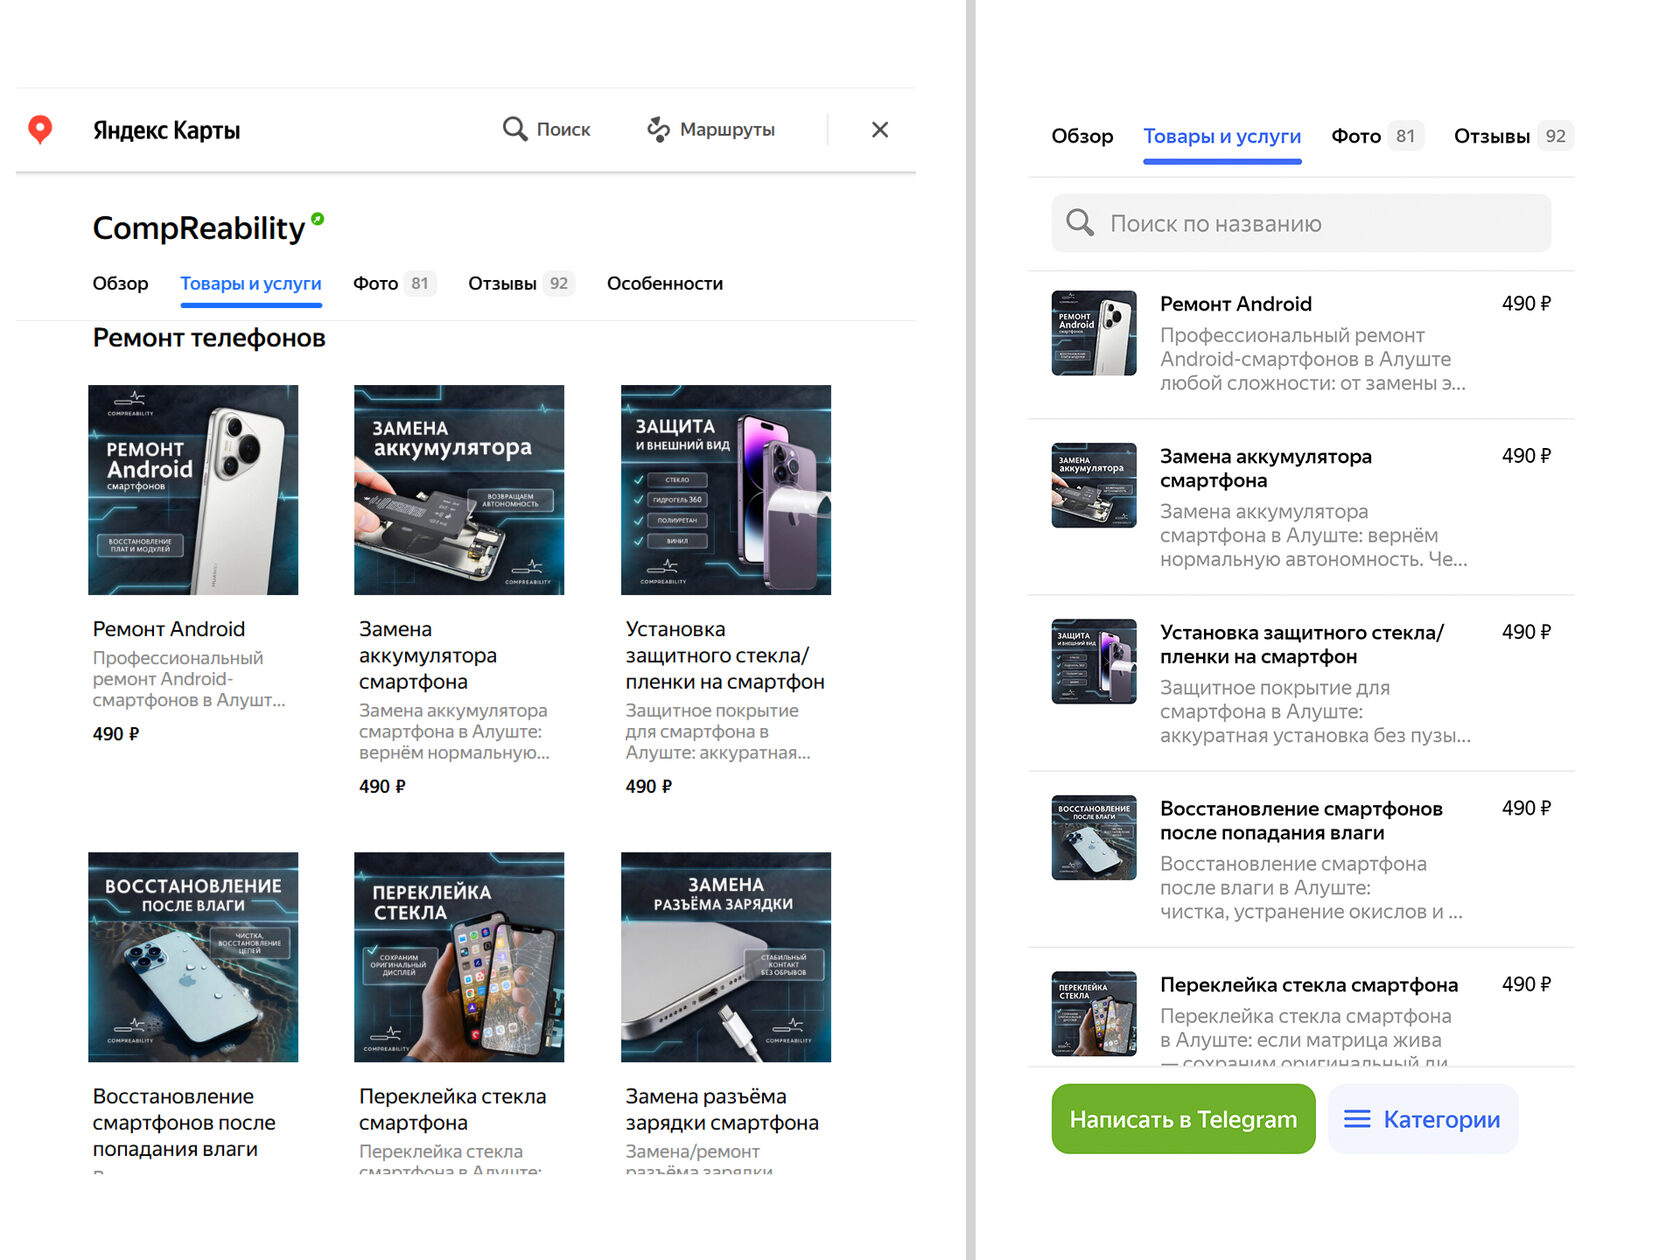Click the 490 ₽ price under Замена аккумулятора in the left grid

(x=382, y=787)
